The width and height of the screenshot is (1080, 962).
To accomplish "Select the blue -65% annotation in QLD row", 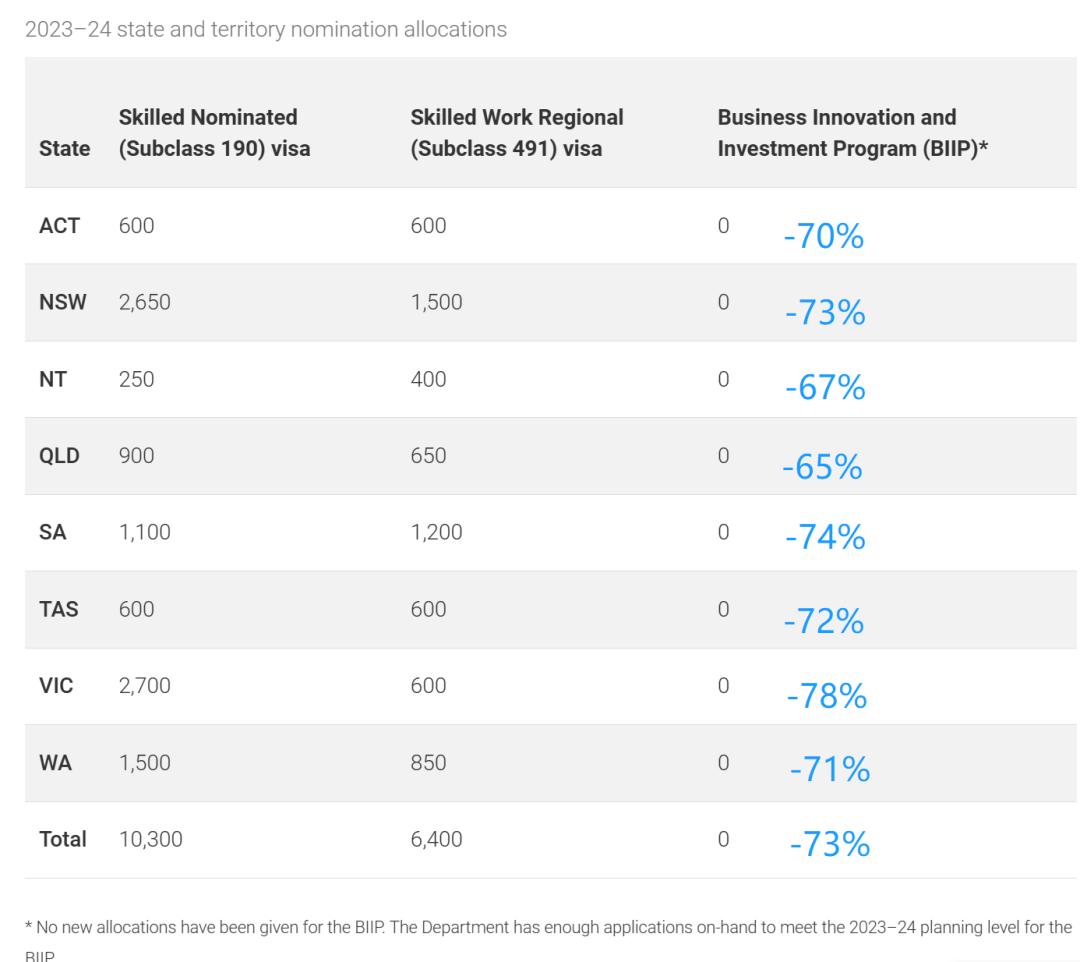I will tap(822, 467).
